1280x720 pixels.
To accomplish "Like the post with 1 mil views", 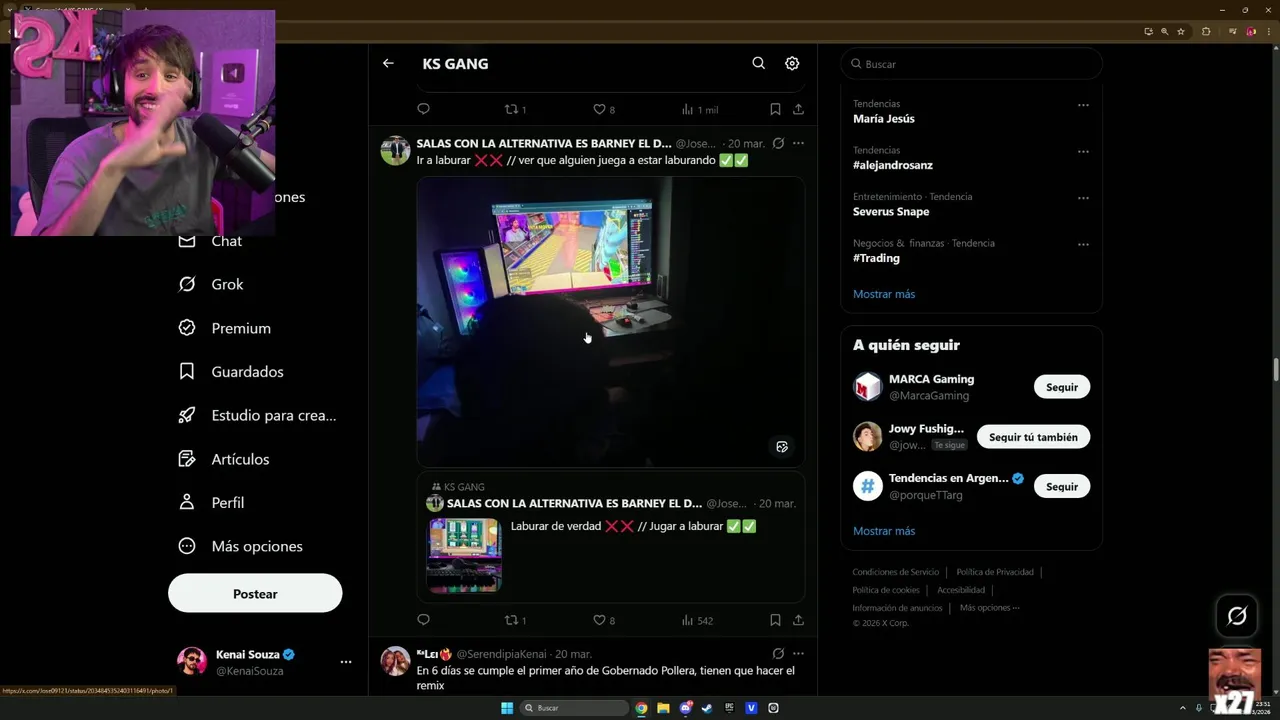I will tap(604, 109).
